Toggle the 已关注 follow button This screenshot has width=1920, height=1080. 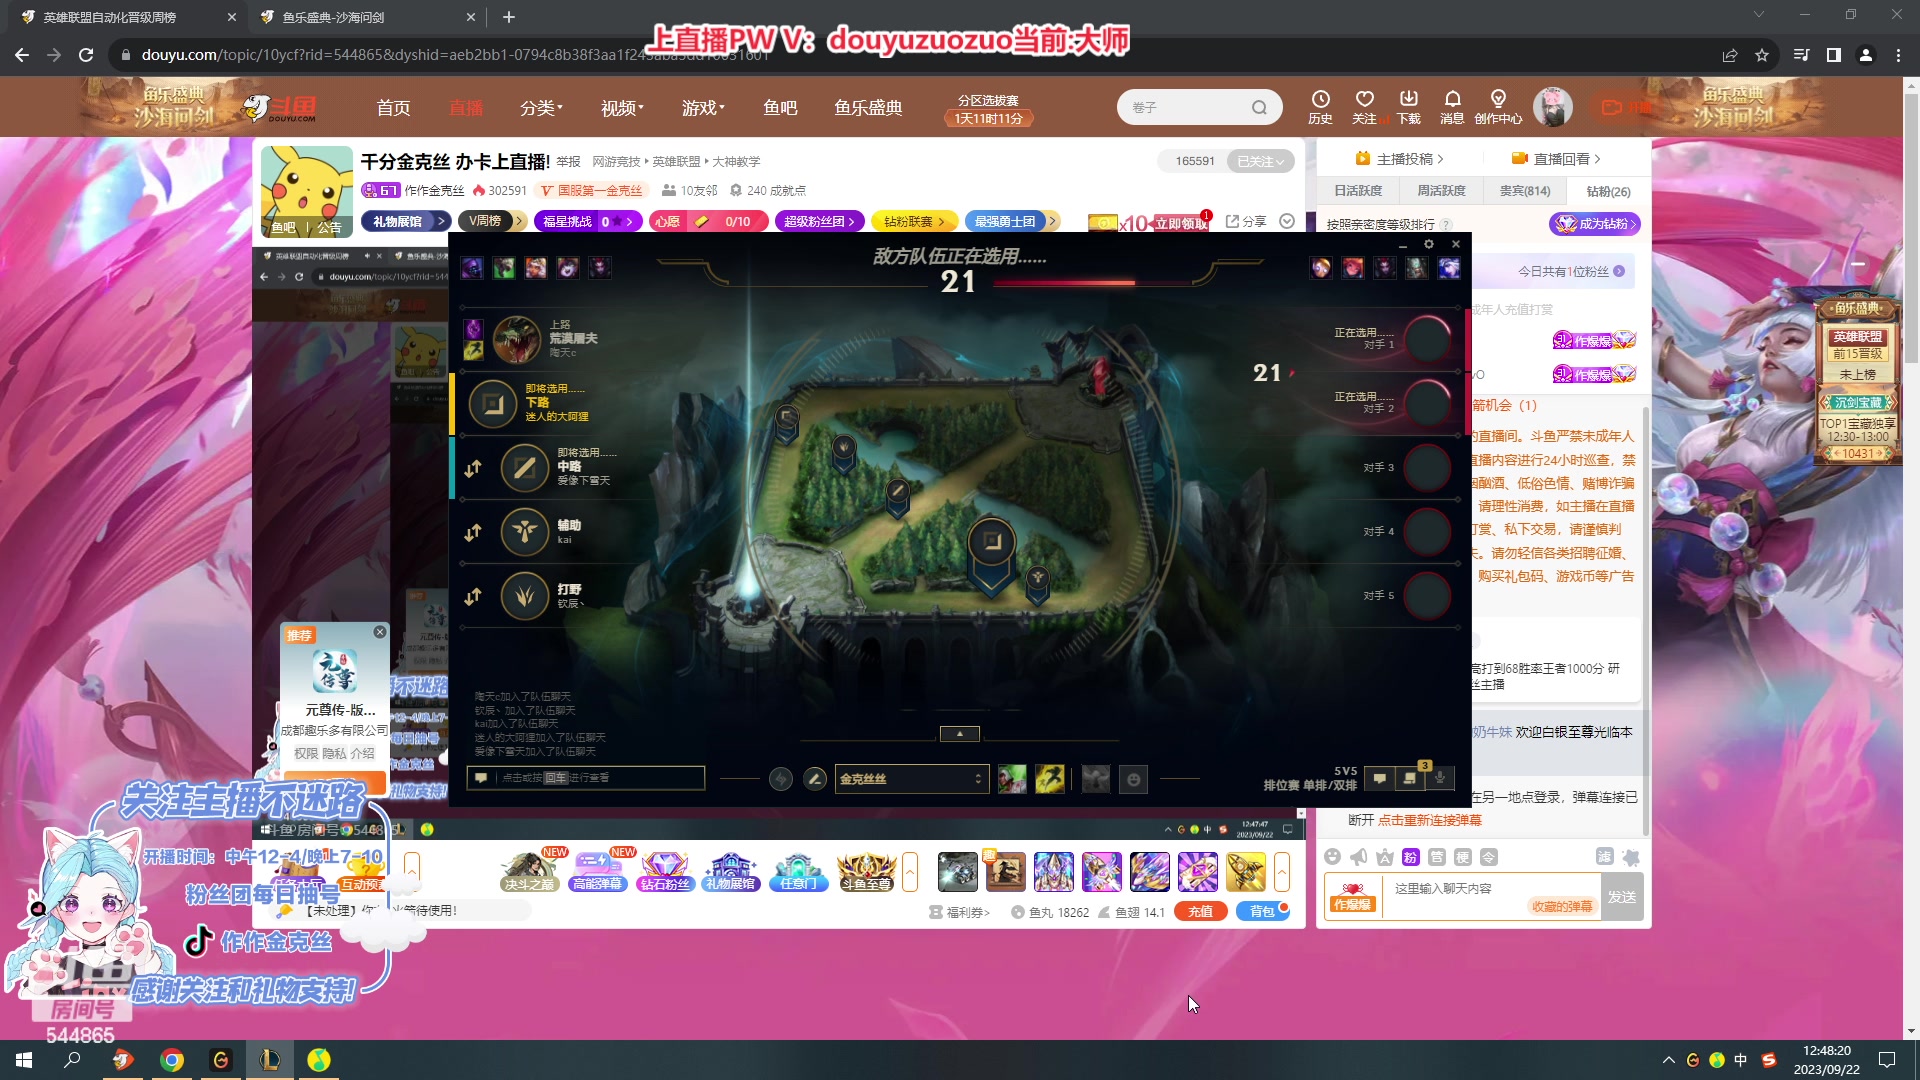pyautogui.click(x=1260, y=161)
